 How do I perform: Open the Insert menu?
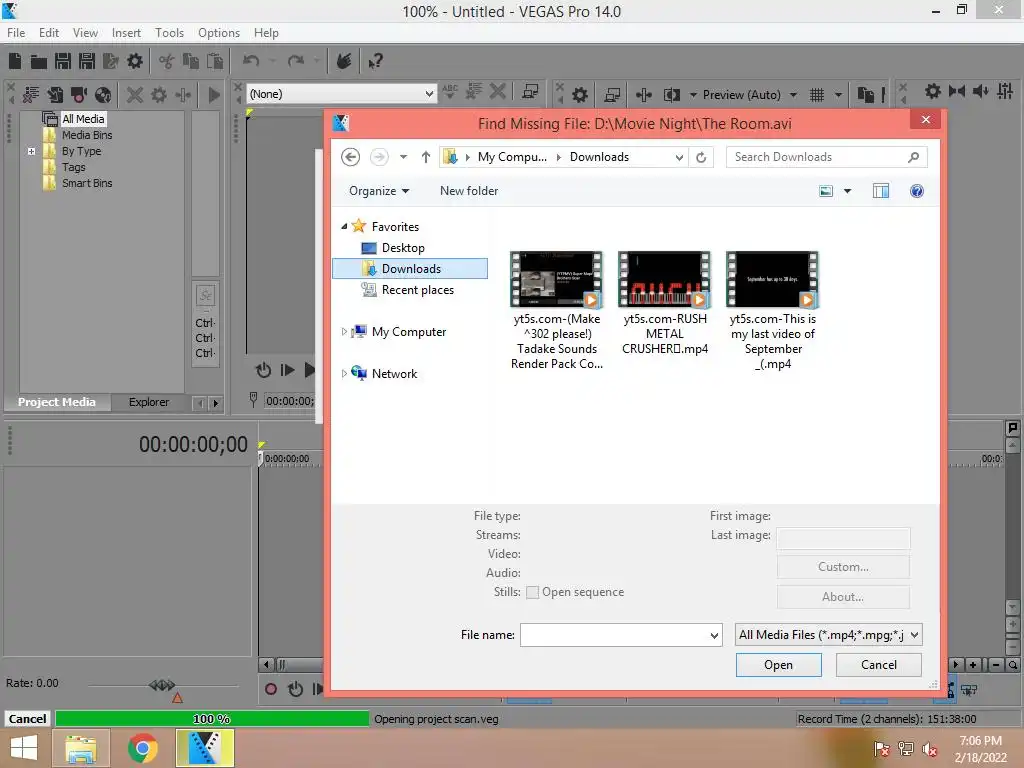pos(126,33)
